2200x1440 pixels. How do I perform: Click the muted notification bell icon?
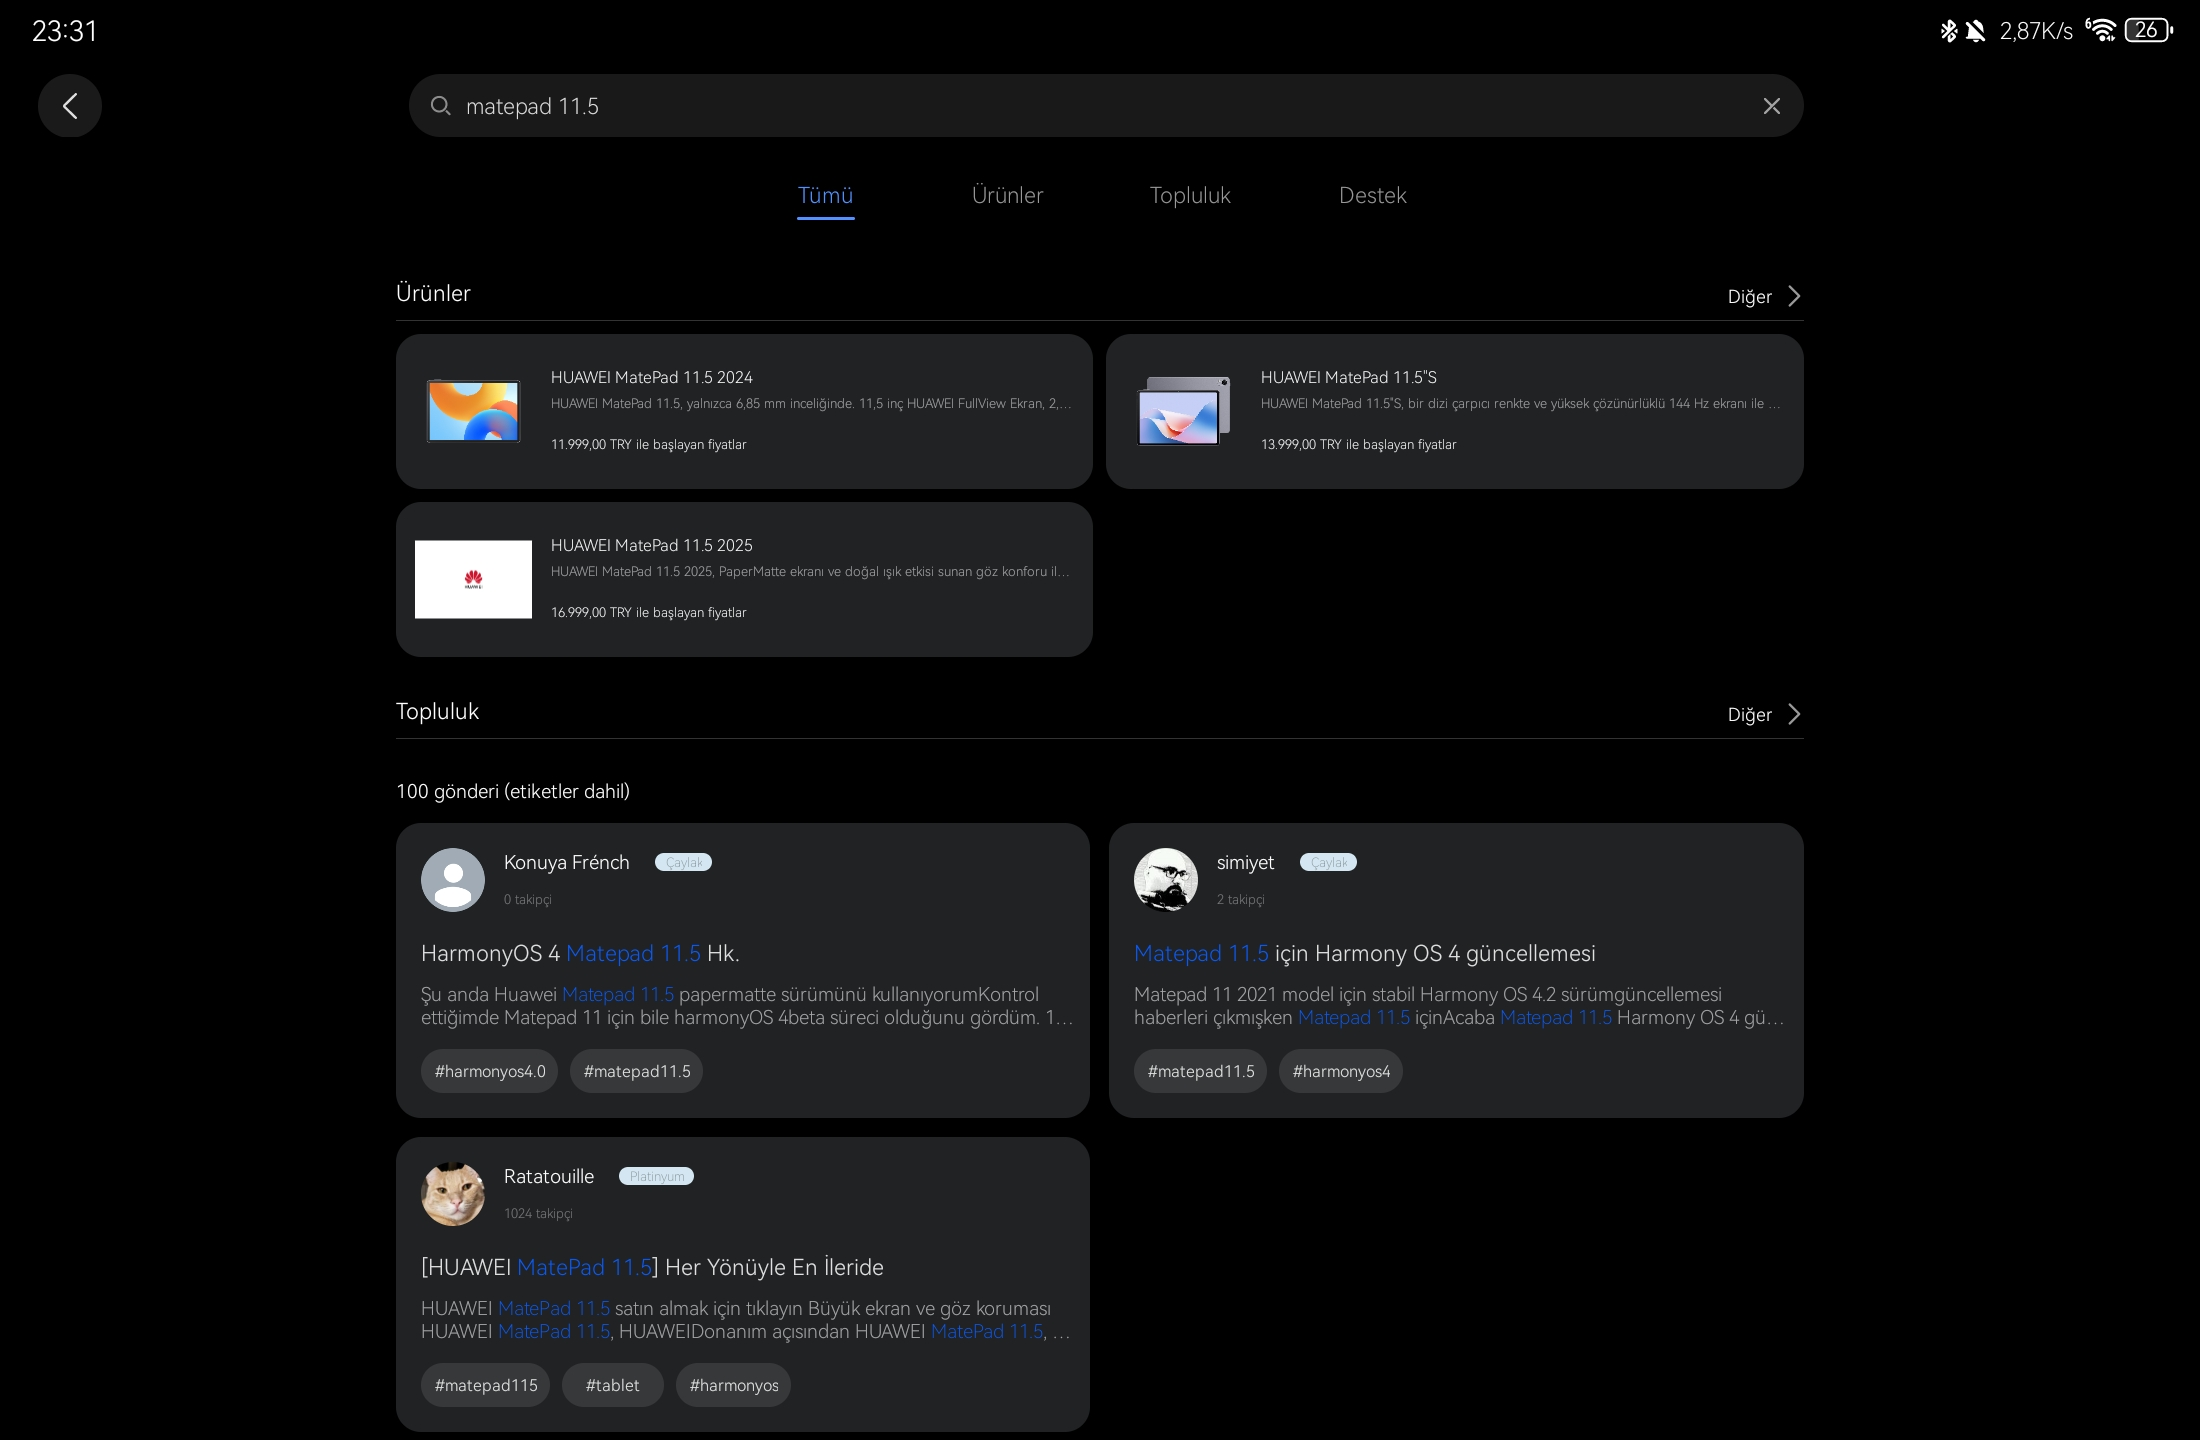[x=1975, y=31]
